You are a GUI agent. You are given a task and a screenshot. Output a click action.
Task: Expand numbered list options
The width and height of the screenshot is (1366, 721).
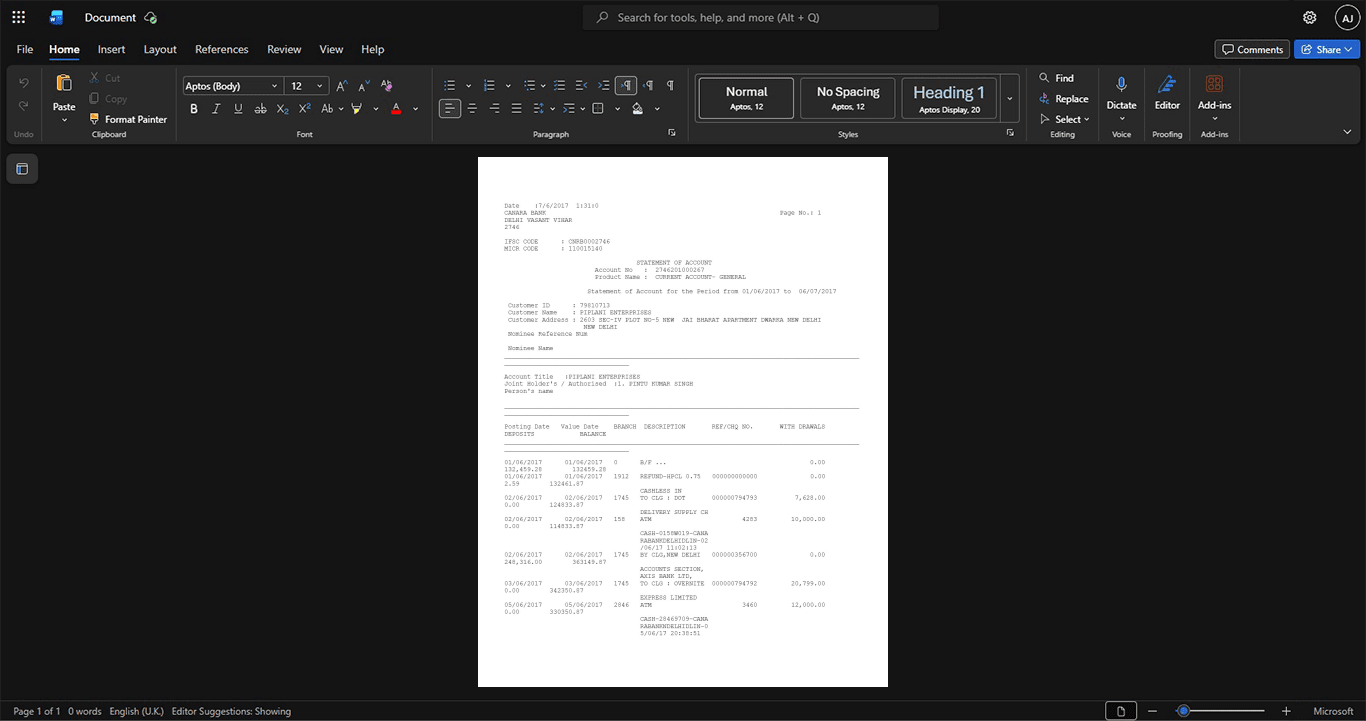point(508,86)
